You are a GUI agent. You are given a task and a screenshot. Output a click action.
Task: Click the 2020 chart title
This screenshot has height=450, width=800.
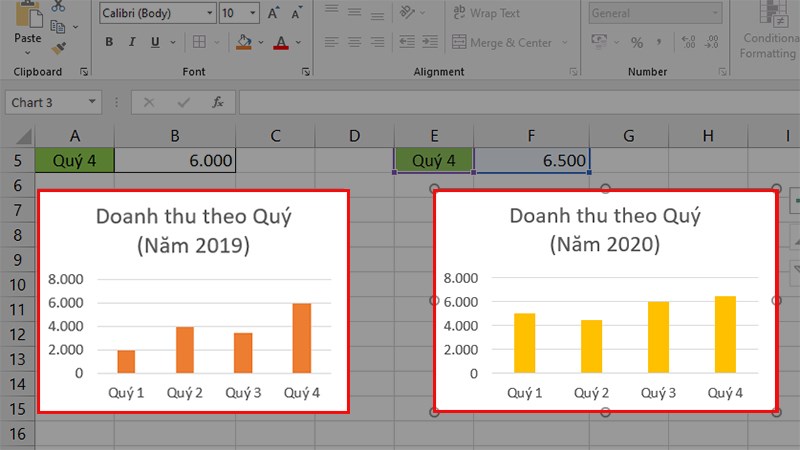(605, 230)
